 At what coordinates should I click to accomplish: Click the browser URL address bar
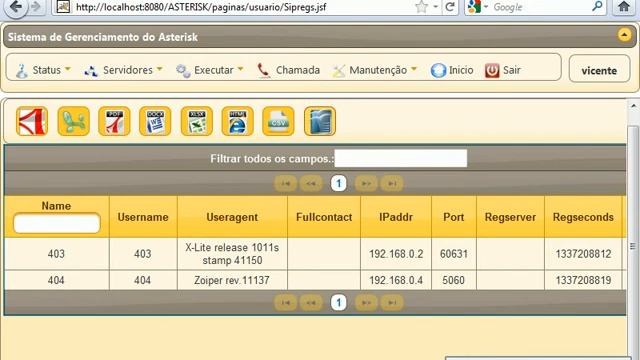click(x=237, y=7)
